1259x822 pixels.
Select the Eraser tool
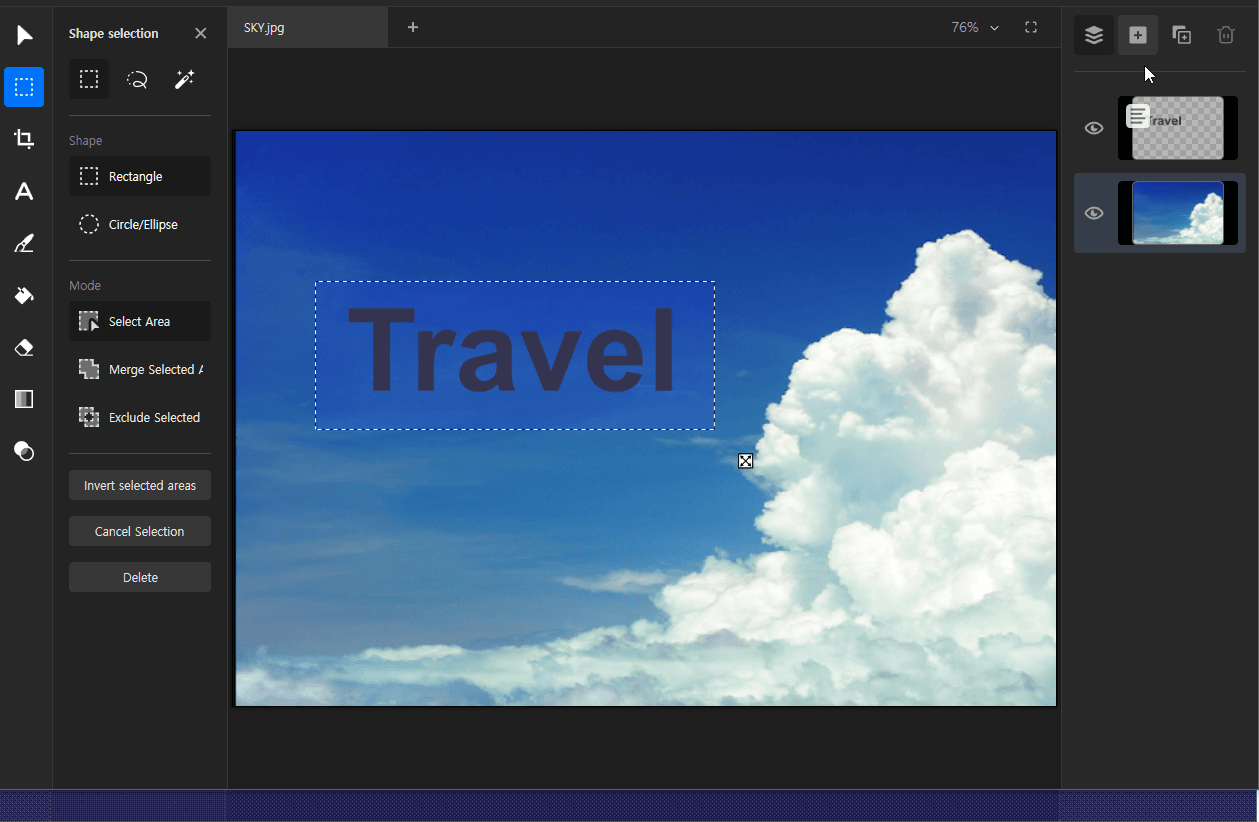tap(24, 347)
